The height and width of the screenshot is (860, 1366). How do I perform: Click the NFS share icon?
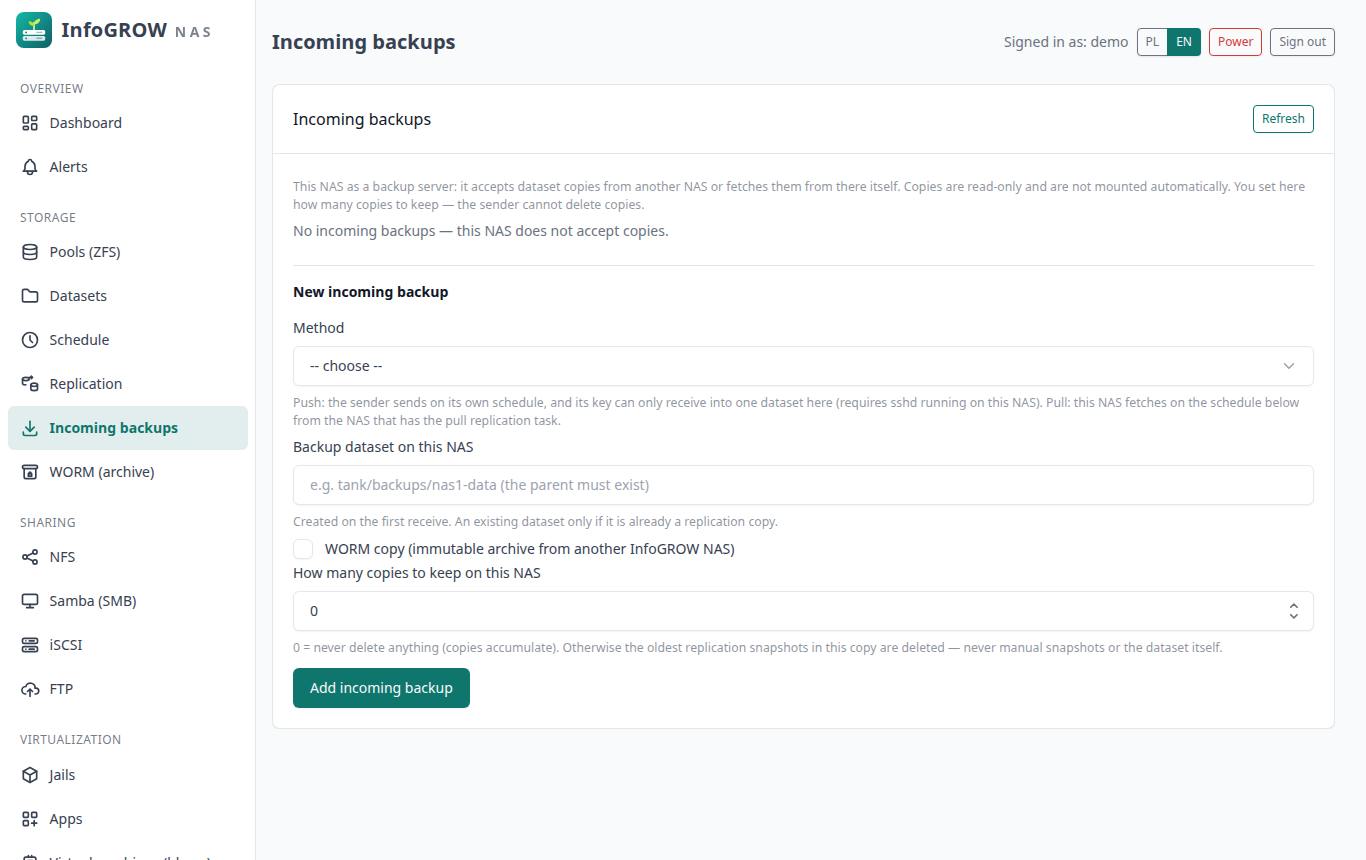point(30,557)
